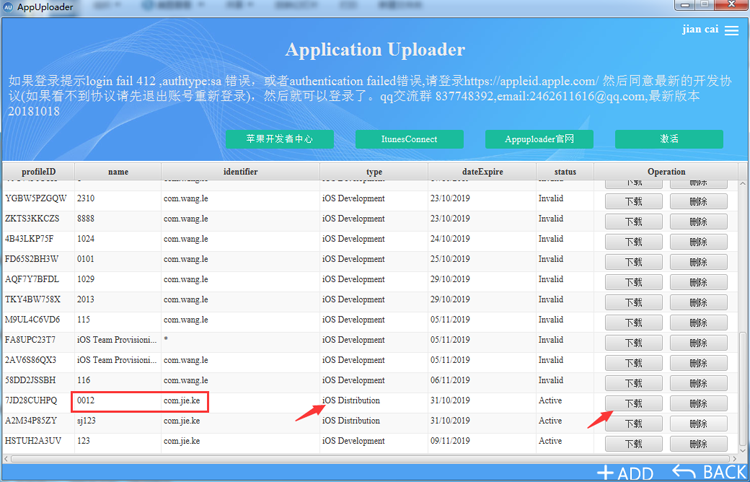Click vertical scrollbar up arrow
Screen dimensions: 750x482
point(743,184)
